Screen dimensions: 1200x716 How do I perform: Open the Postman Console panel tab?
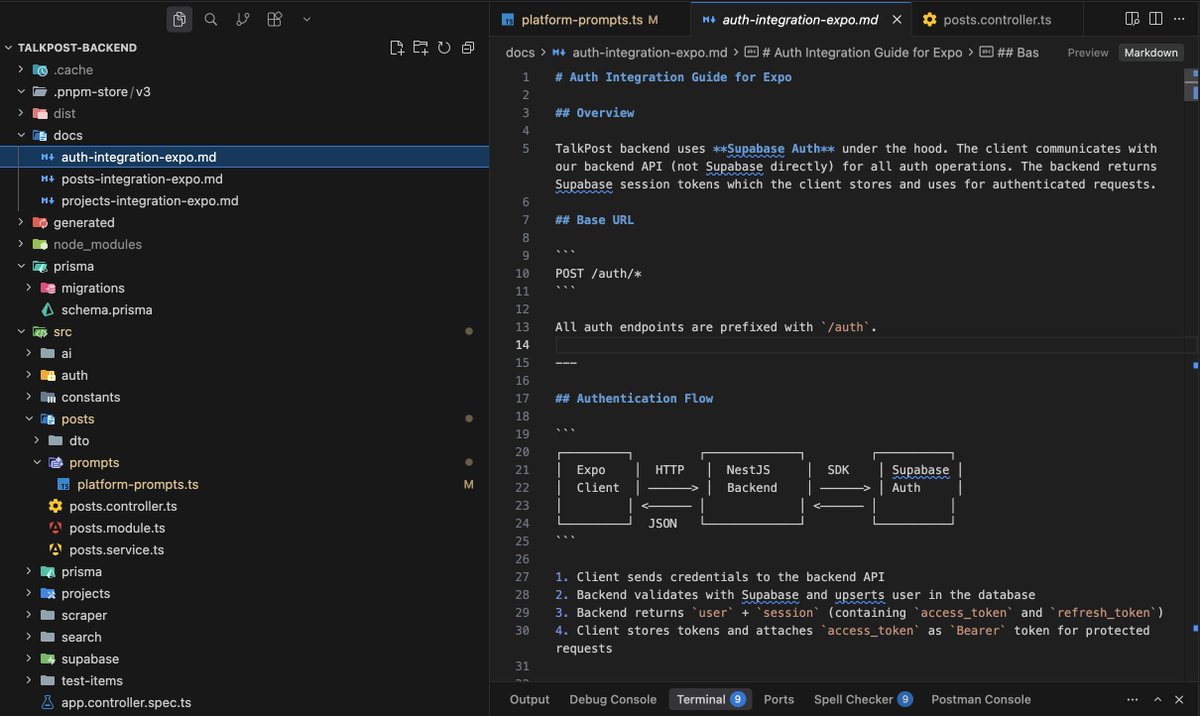pyautogui.click(x=981, y=699)
